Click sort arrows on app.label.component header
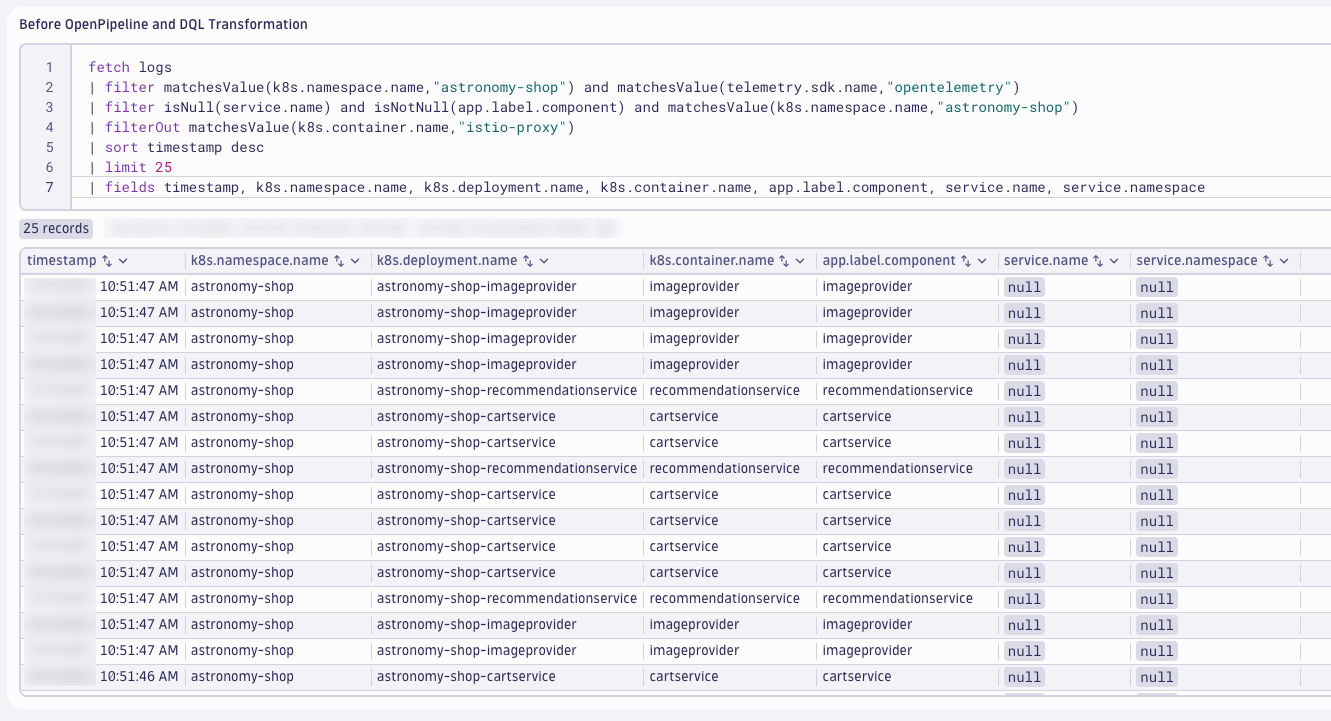This screenshot has height=721, width=1331. click(966, 261)
